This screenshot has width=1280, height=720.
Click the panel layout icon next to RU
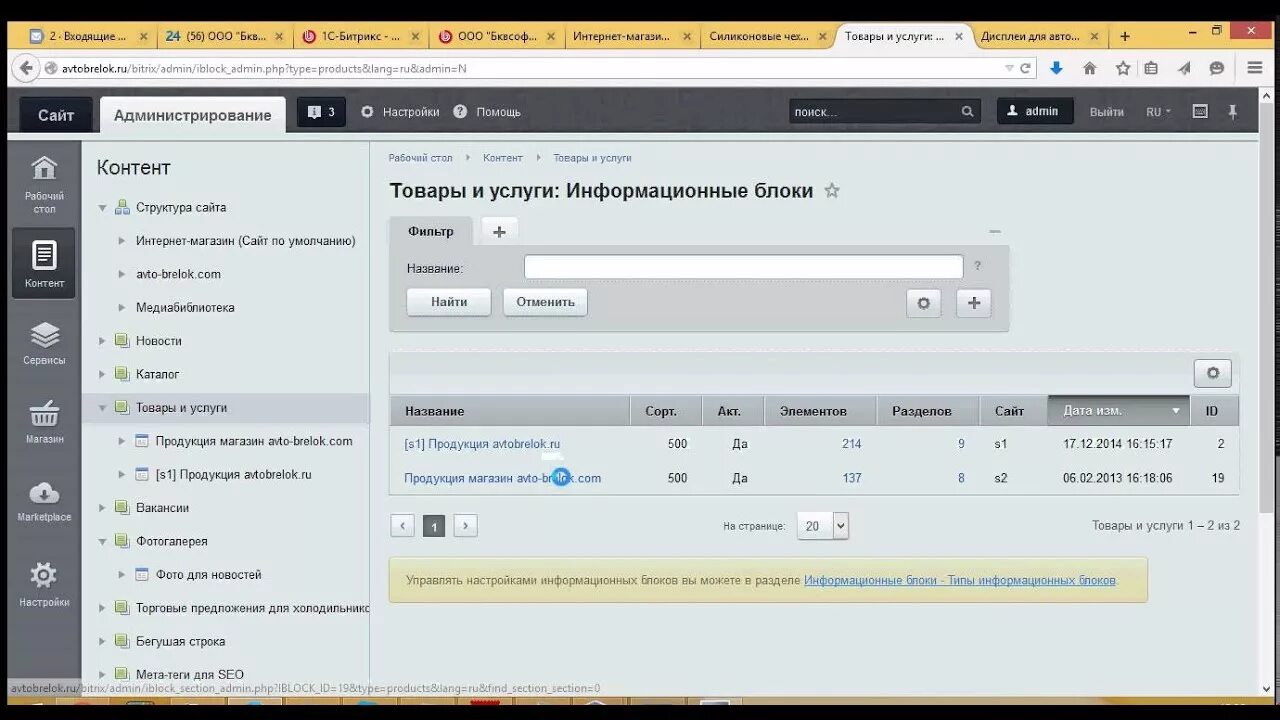tap(1200, 112)
